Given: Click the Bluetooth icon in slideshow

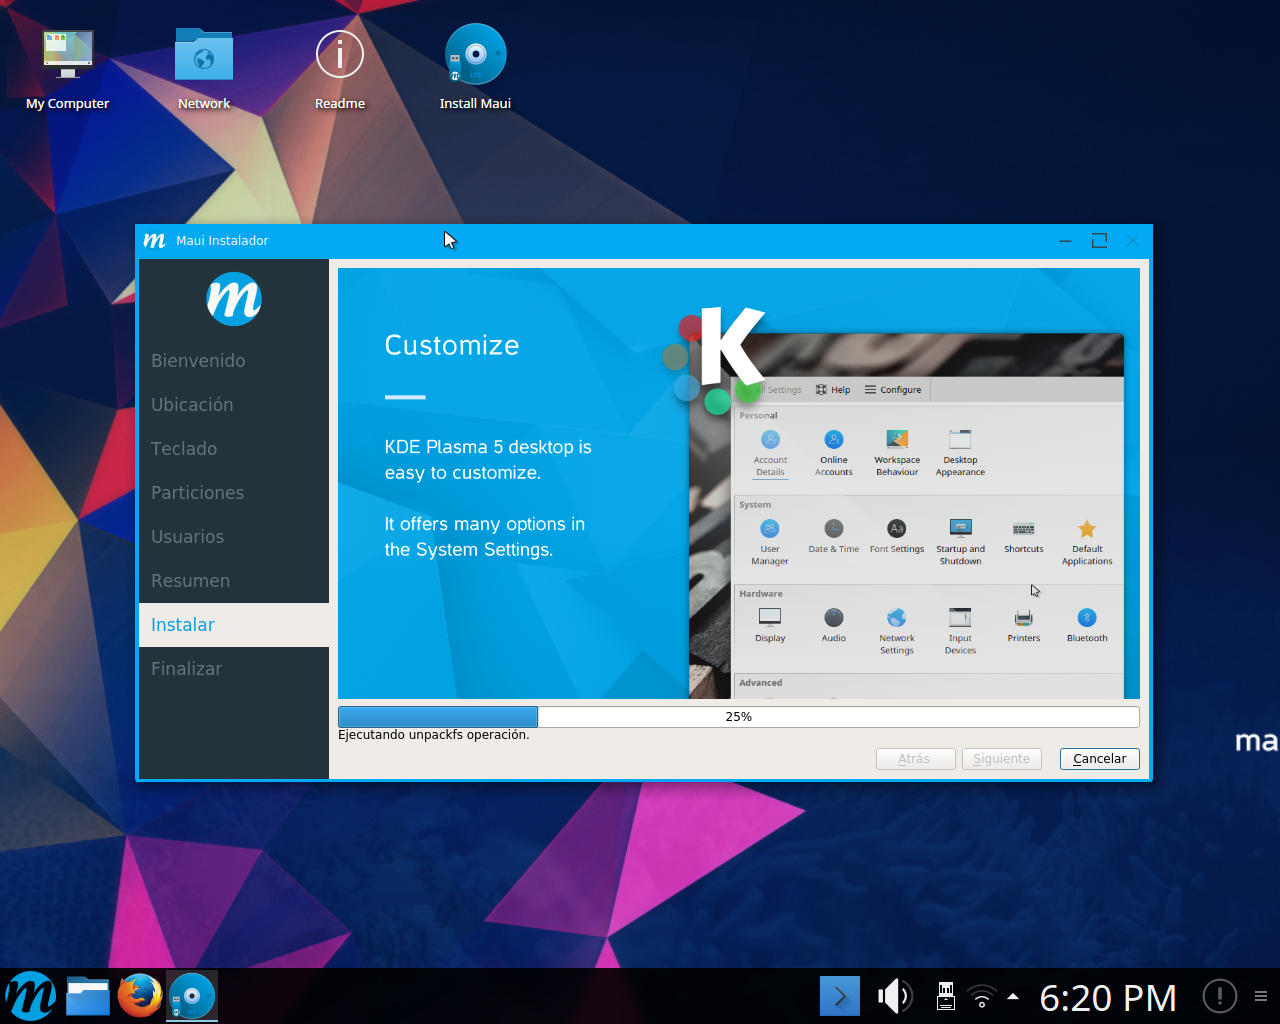Looking at the screenshot, I should tap(1087, 625).
